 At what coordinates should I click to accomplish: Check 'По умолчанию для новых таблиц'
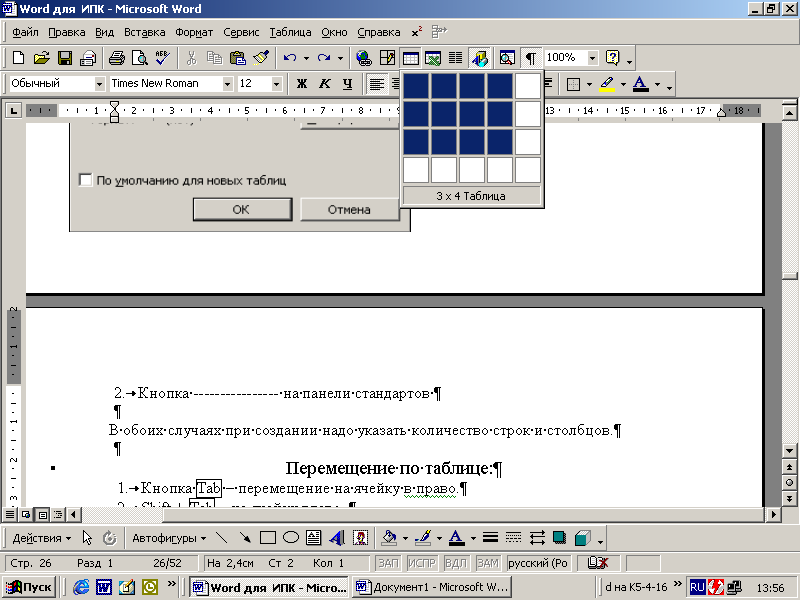pos(85,180)
